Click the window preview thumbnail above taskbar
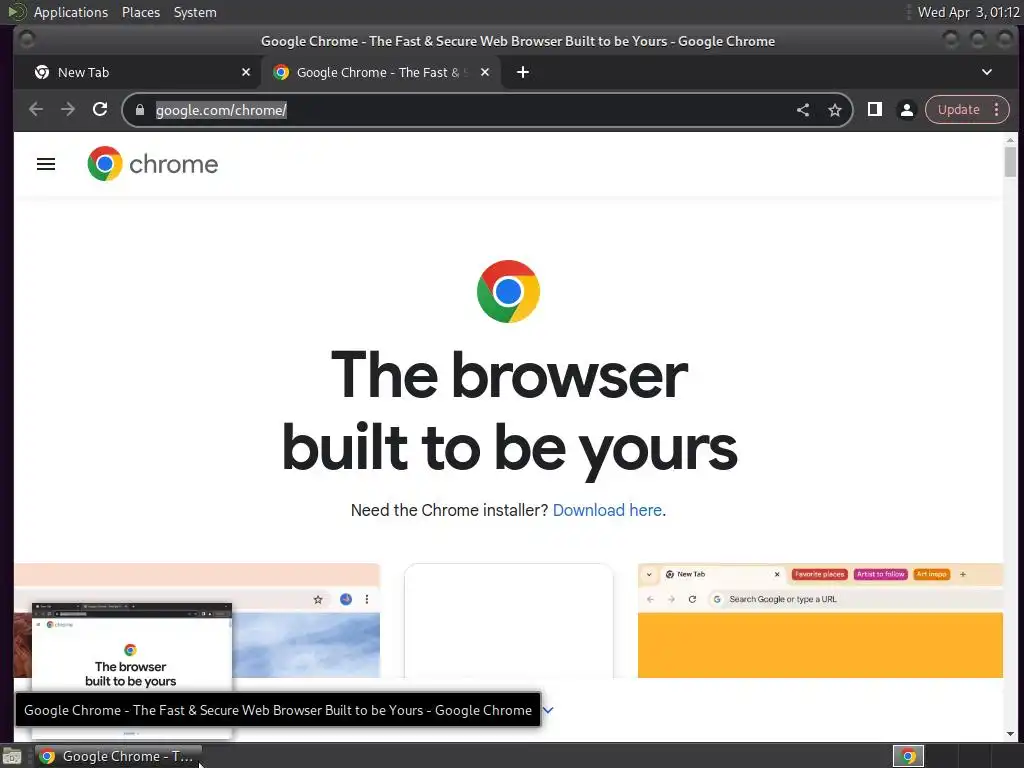The height and width of the screenshot is (768, 1024). point(132,647)
